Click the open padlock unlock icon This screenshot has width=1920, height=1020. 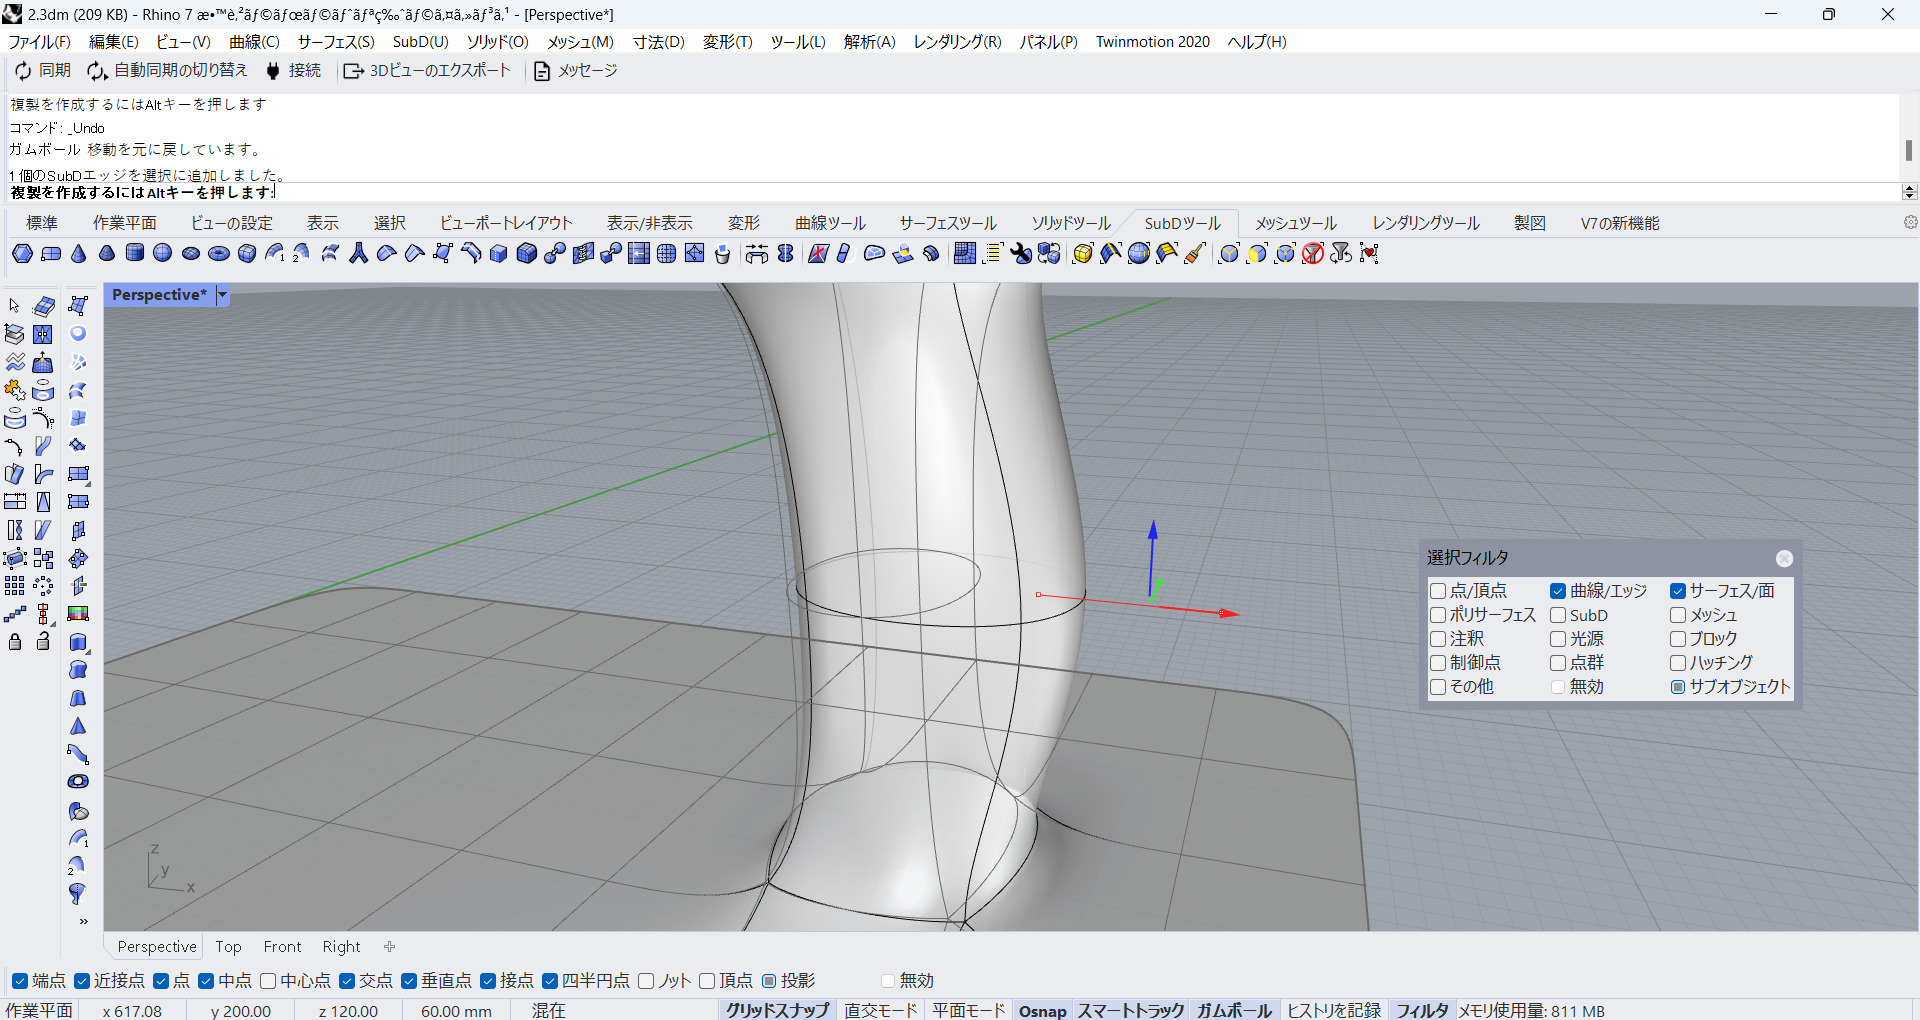tap(43, 642)
